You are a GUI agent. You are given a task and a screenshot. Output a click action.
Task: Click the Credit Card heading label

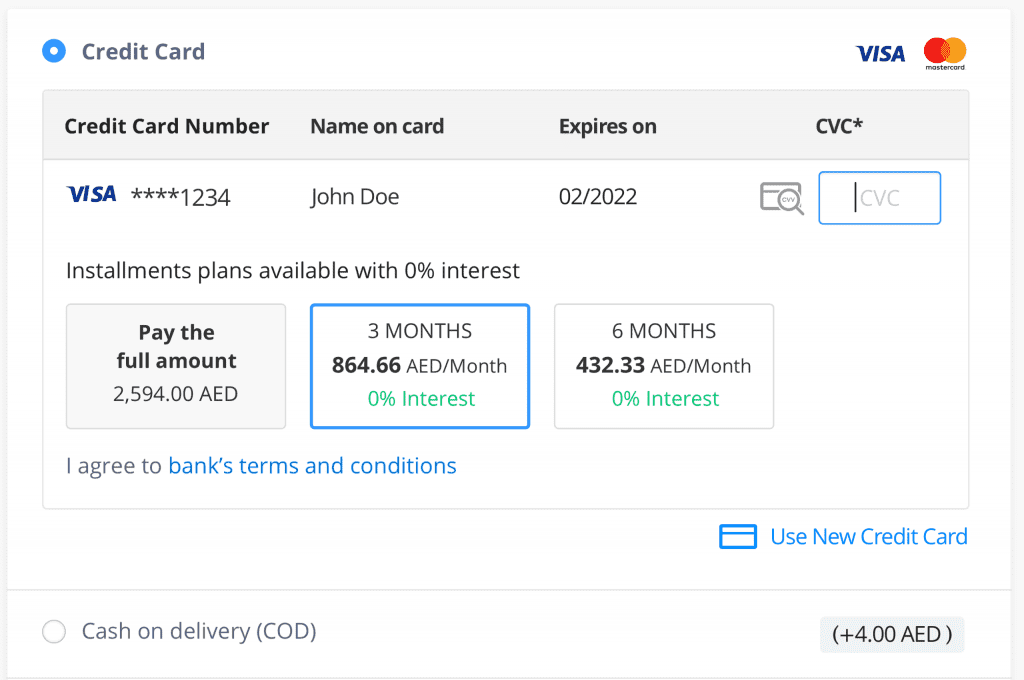[x=143, y=52]
